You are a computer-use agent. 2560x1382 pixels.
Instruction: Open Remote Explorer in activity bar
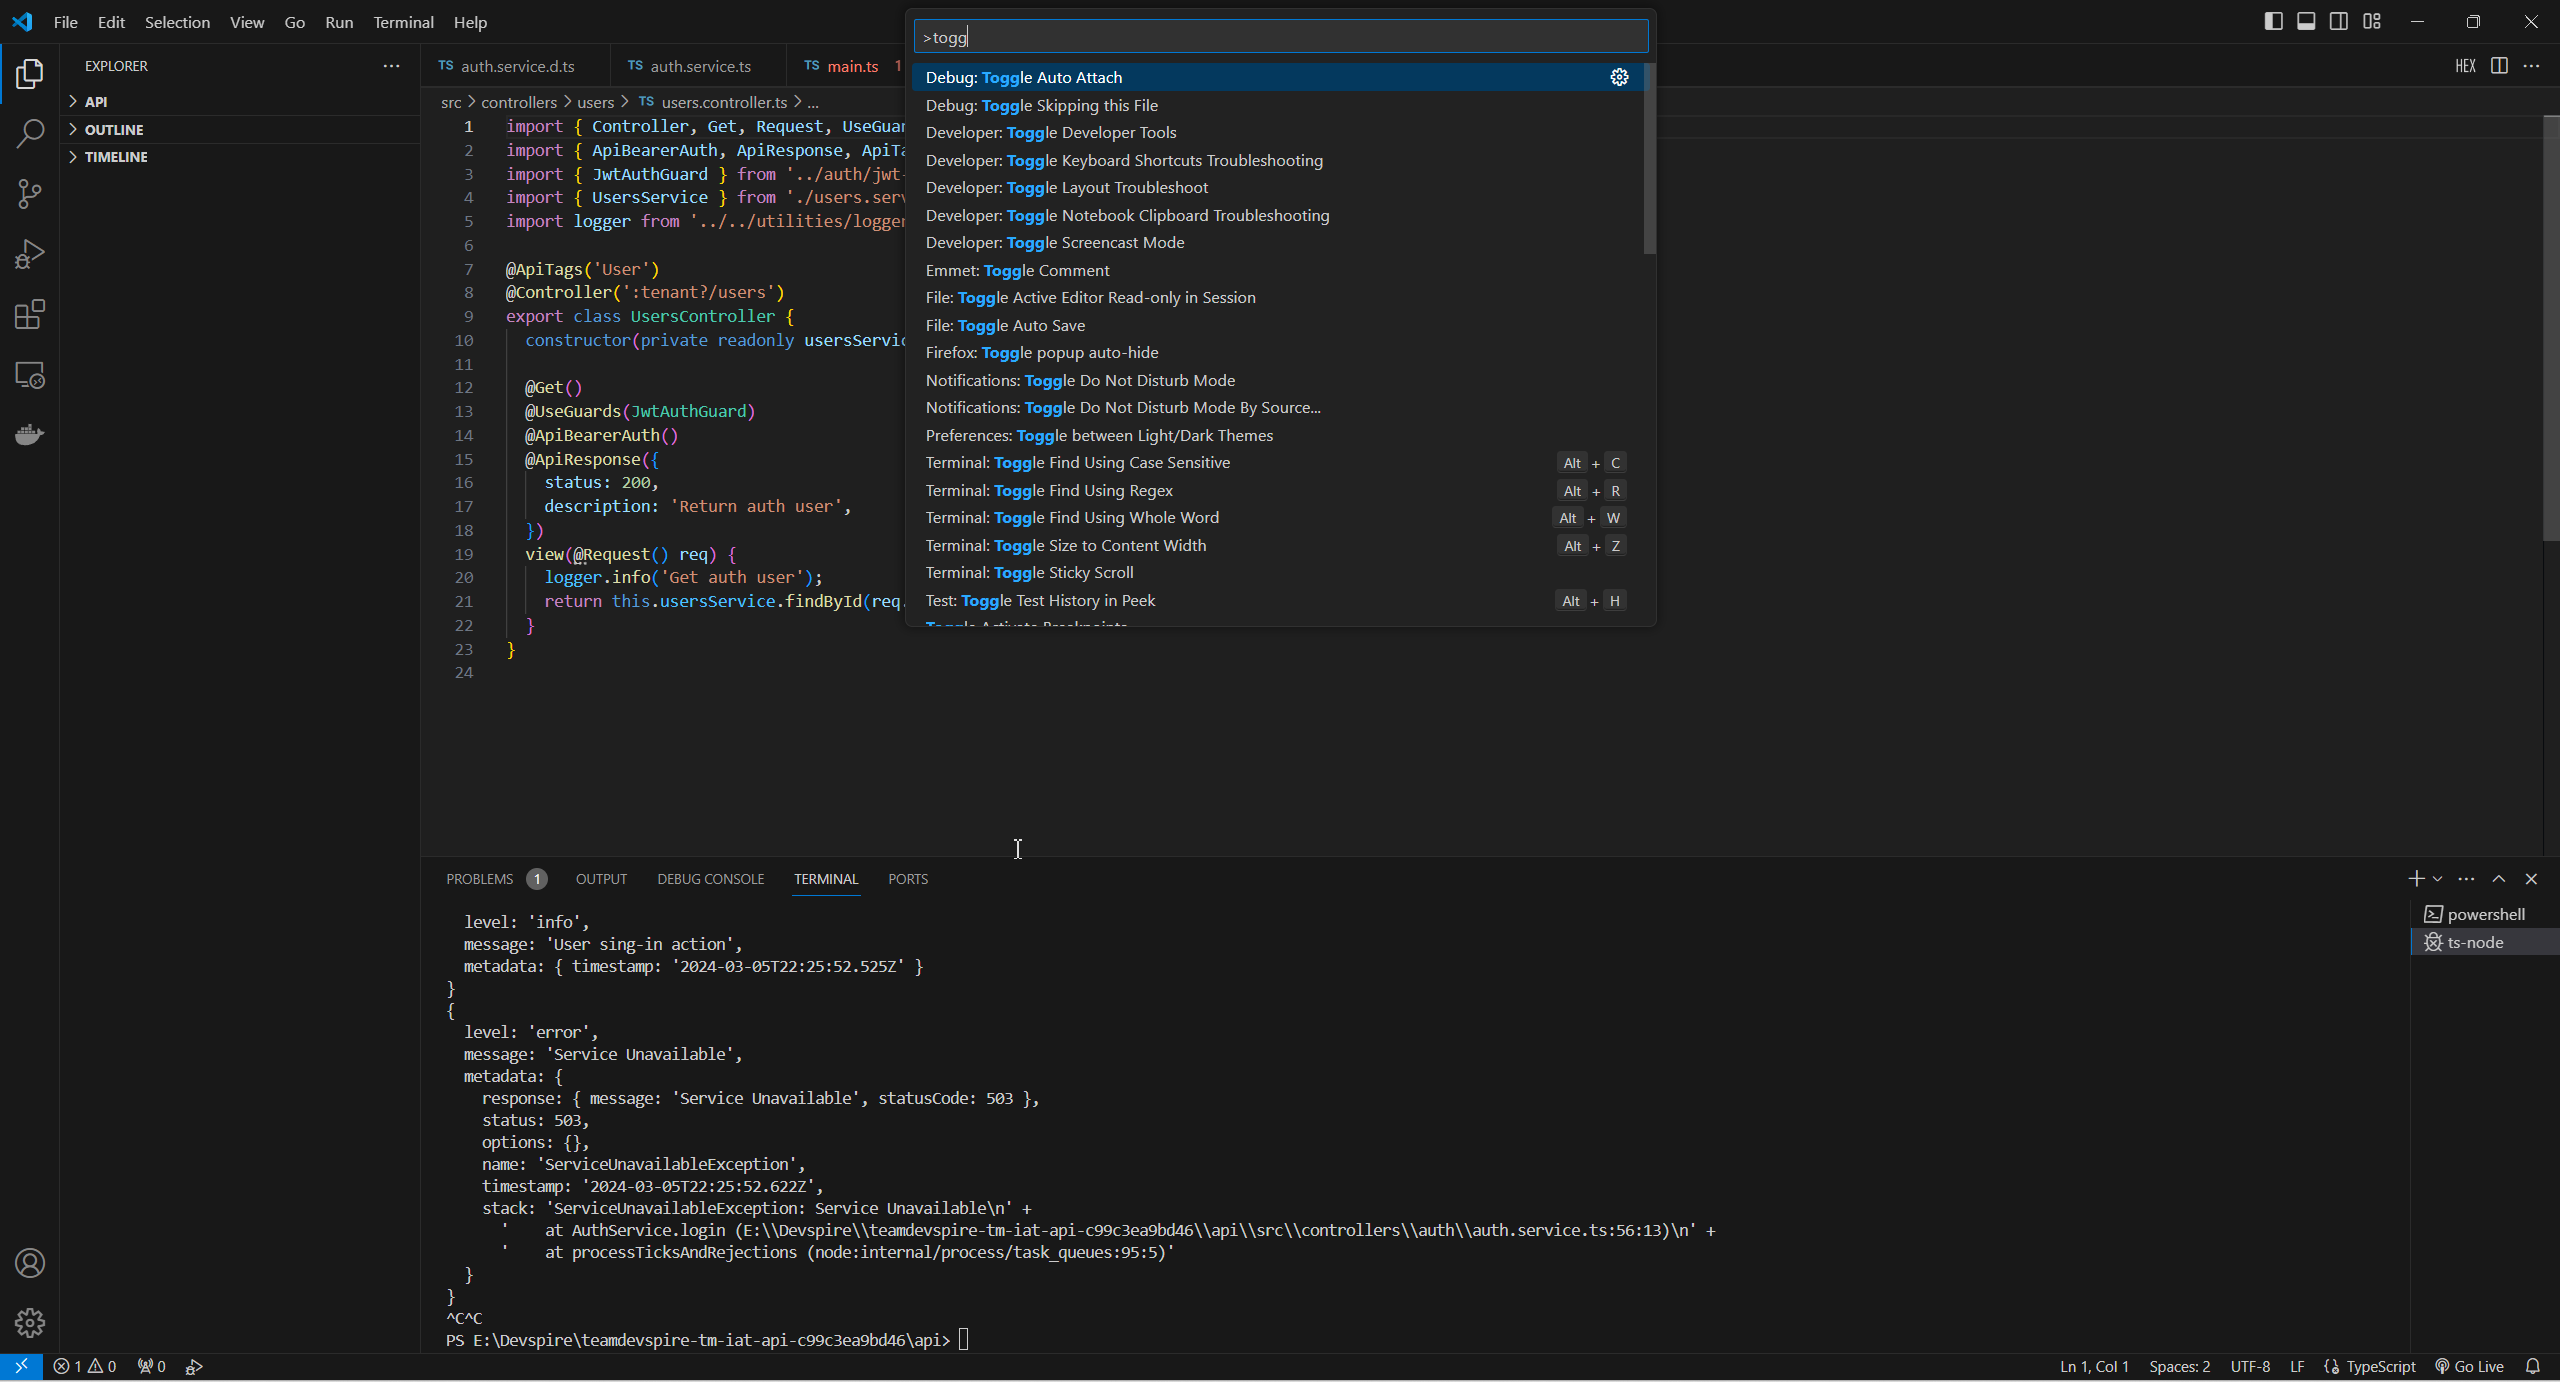tap(30, 375)
